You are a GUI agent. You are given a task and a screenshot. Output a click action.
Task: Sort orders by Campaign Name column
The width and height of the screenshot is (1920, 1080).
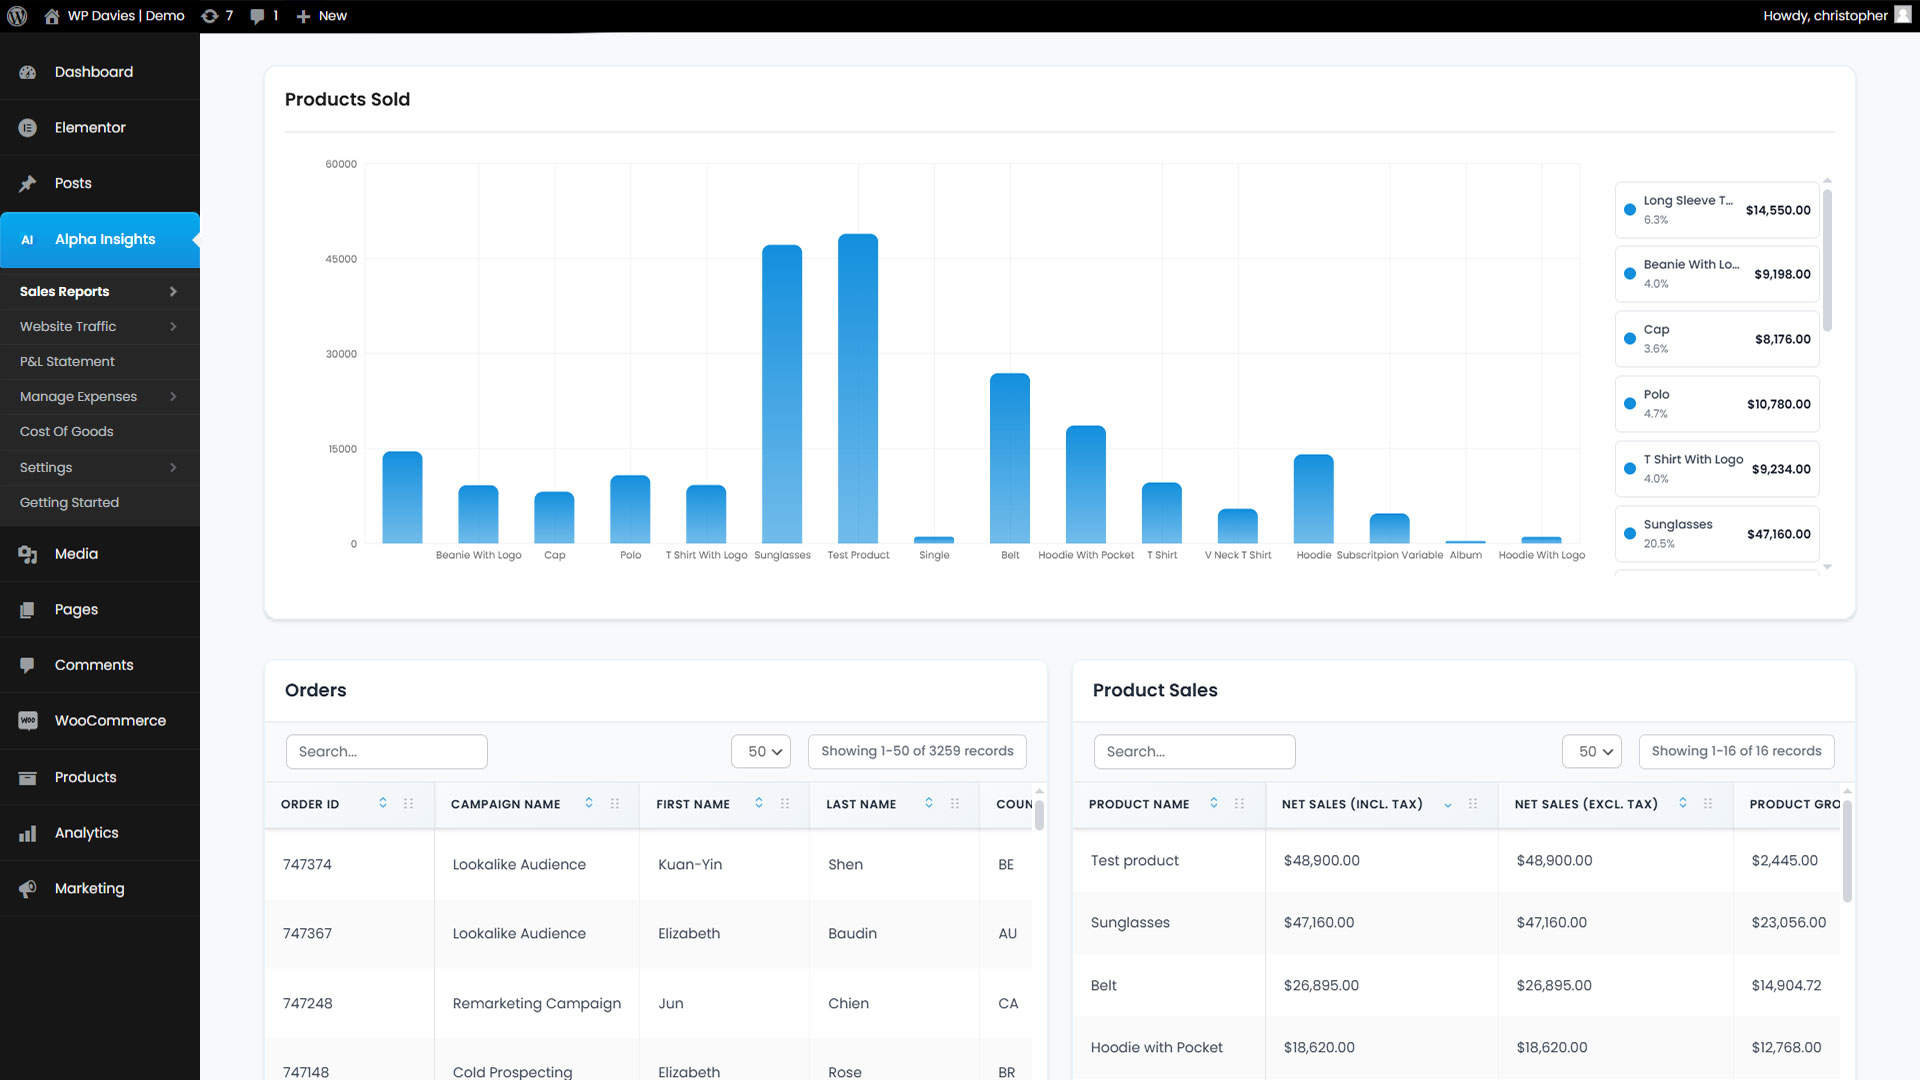(x=589, y=804)
